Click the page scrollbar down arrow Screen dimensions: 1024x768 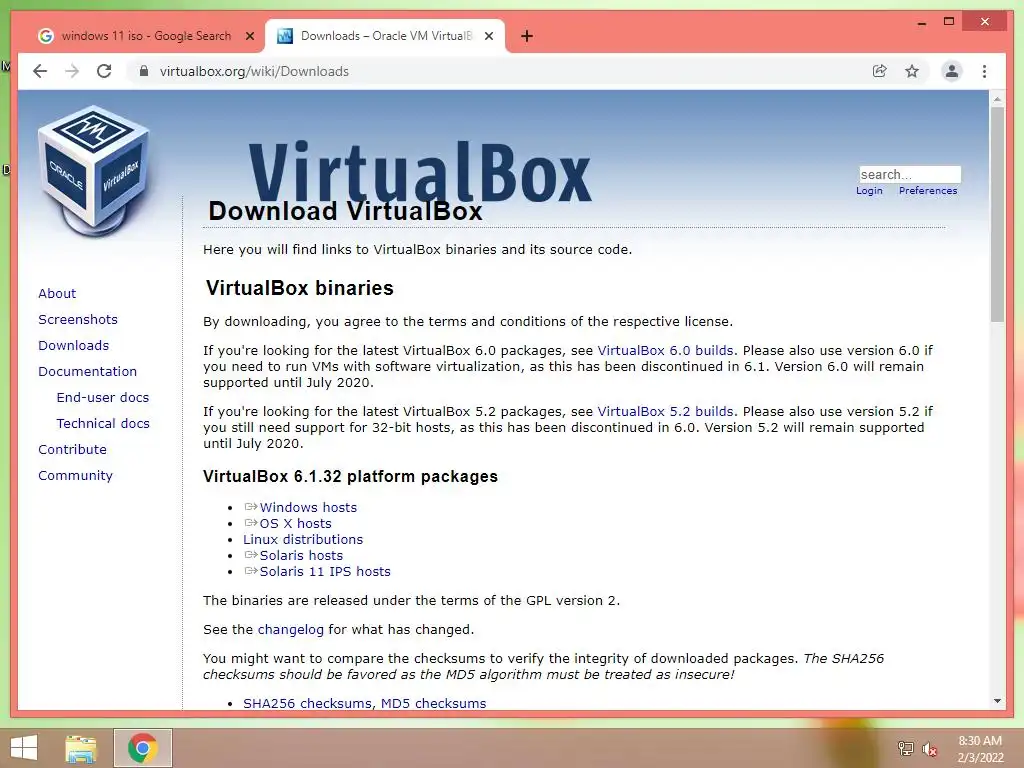[997, 701]
